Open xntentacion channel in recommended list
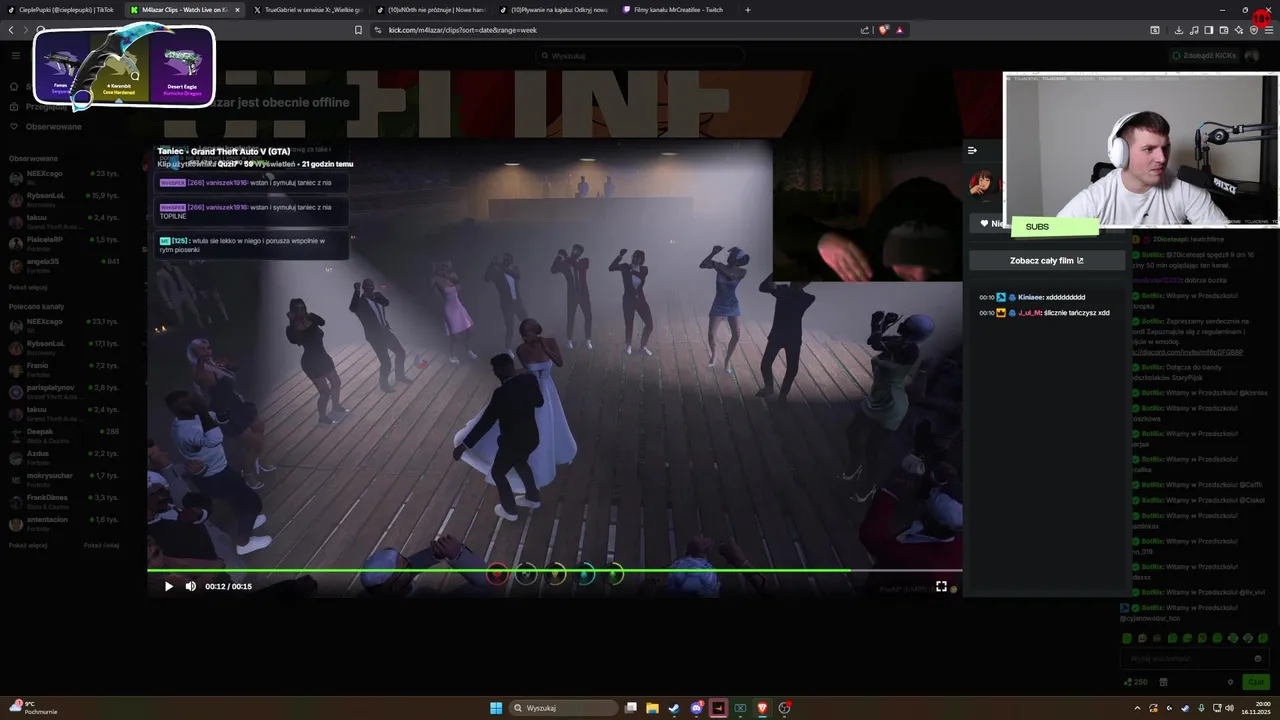 pos(64,524)
